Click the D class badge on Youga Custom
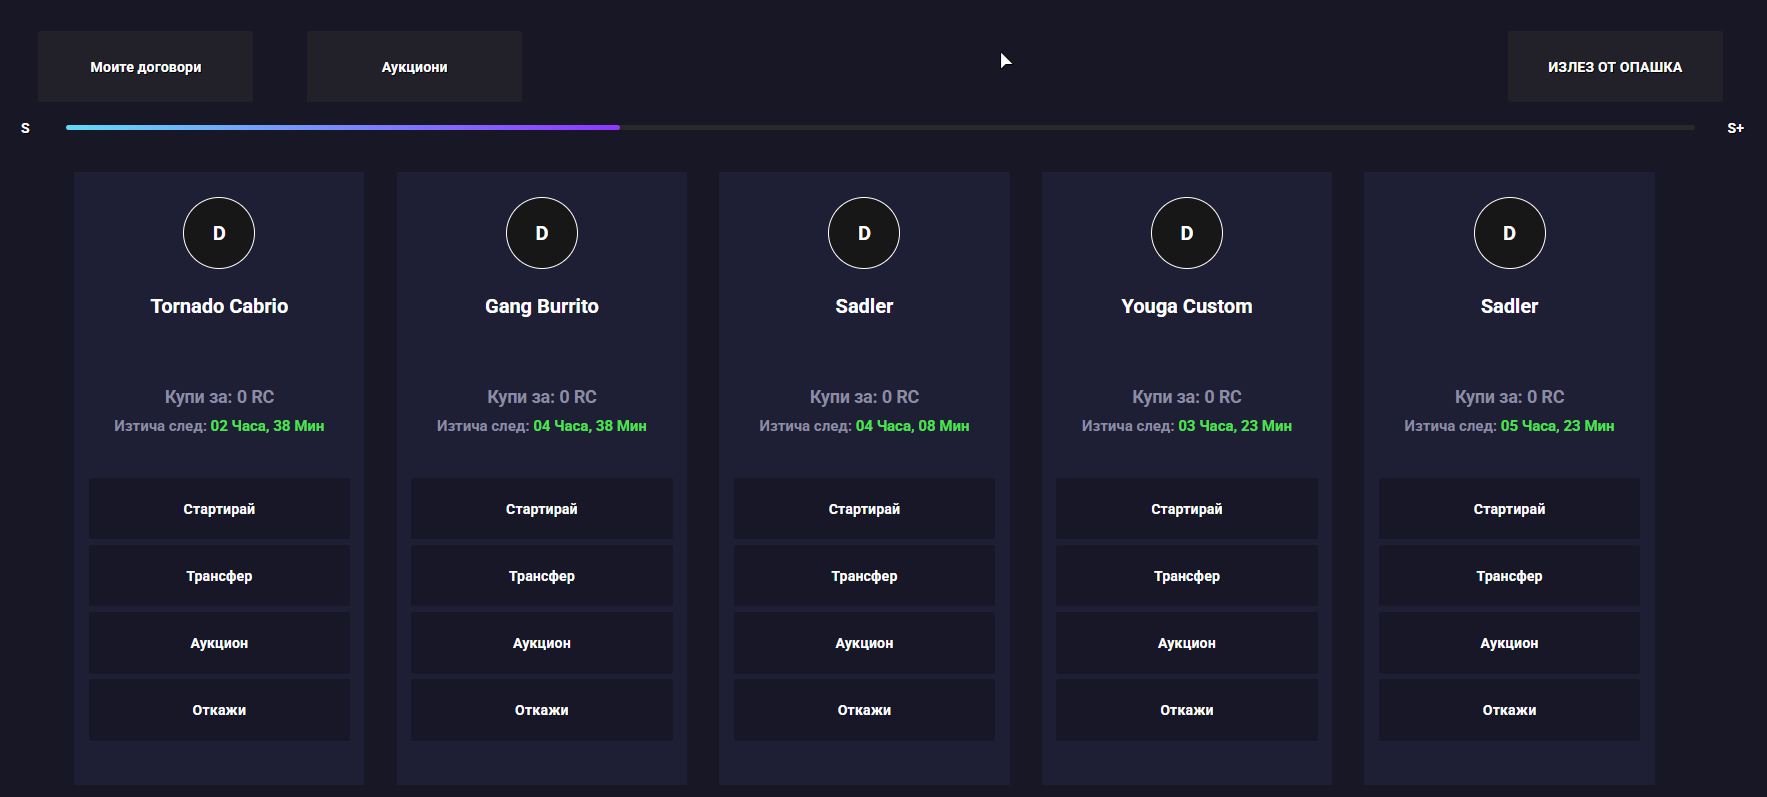Viewport: 1767px width, 797px height. click(x=1187, y=233)
